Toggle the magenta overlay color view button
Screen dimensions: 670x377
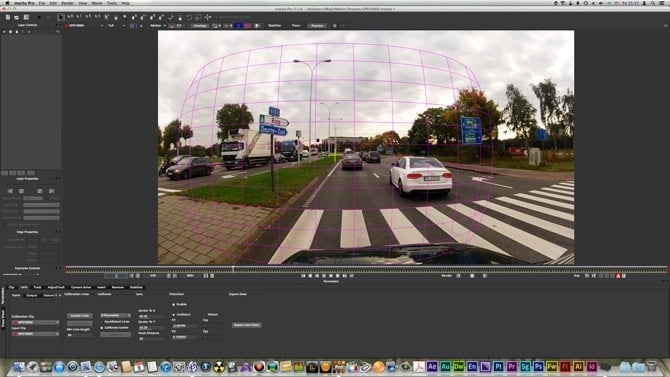pos(248,26)
